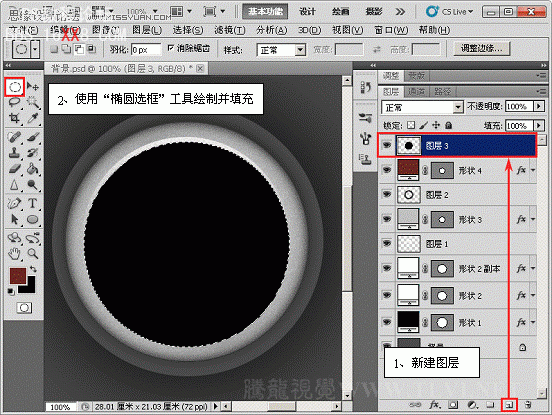This screenshot has height=415, width=552.
Task: Click the new adjustment layer icon
Action: pyautogui.click(x=472, y=405)
